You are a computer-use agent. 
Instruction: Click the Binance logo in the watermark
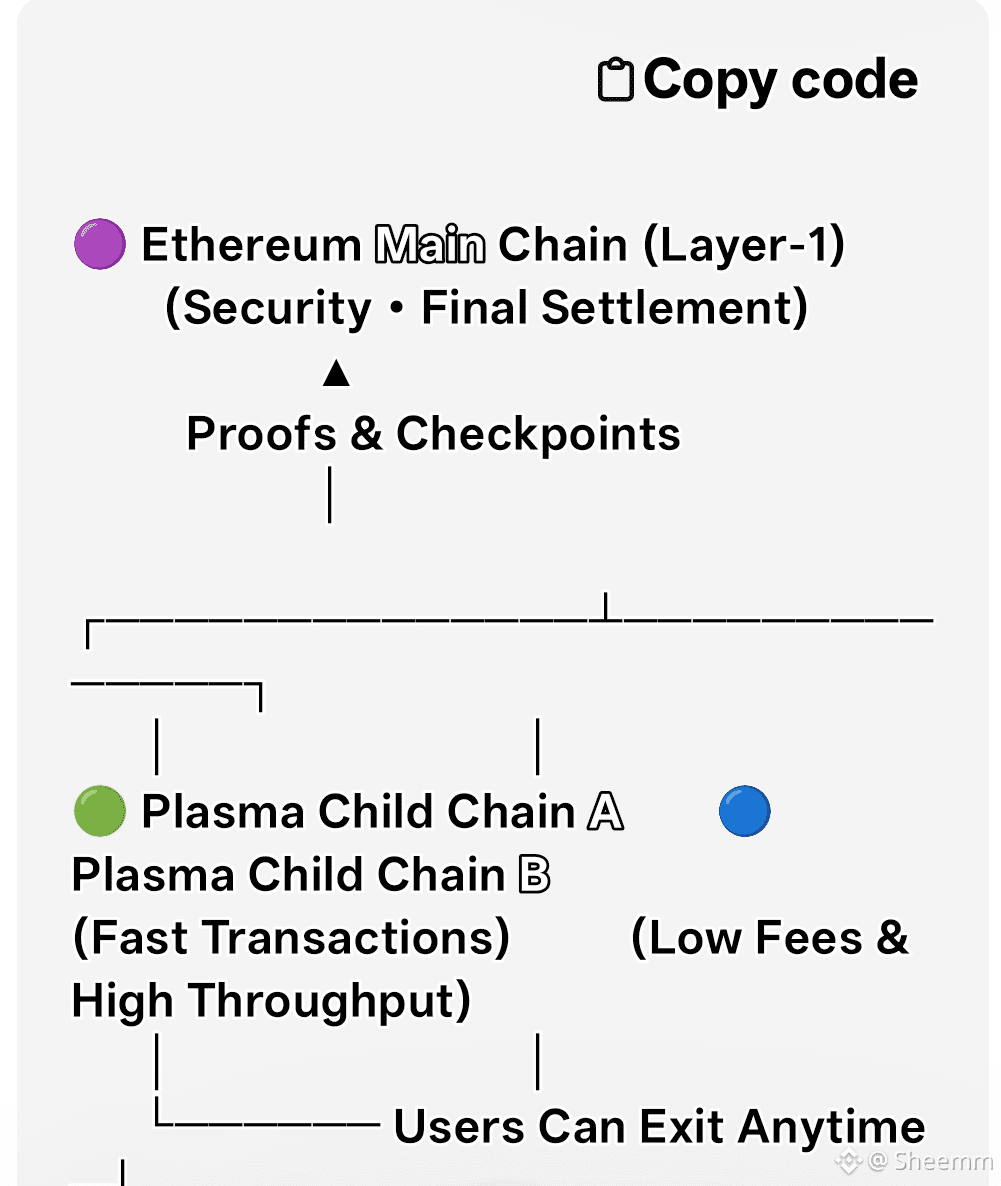click(850, 1161)
